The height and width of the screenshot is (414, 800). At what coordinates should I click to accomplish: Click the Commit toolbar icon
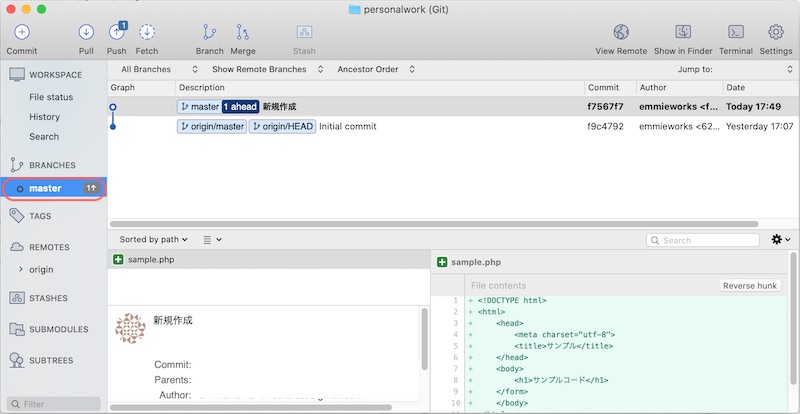click(x=21, y=32)
